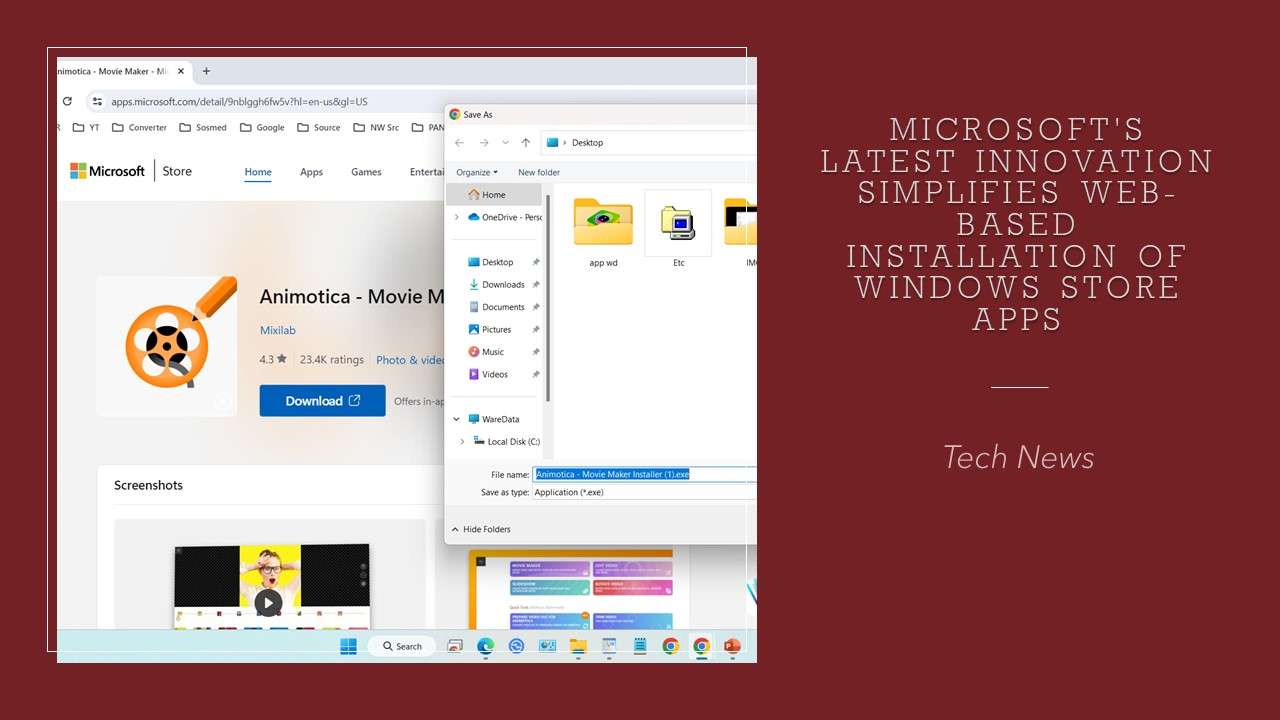The height and width of the screenshot is (720, 1280).
Task: Click the Download button for Animotica
Action: pyautogui.click(x=322, y=400)
